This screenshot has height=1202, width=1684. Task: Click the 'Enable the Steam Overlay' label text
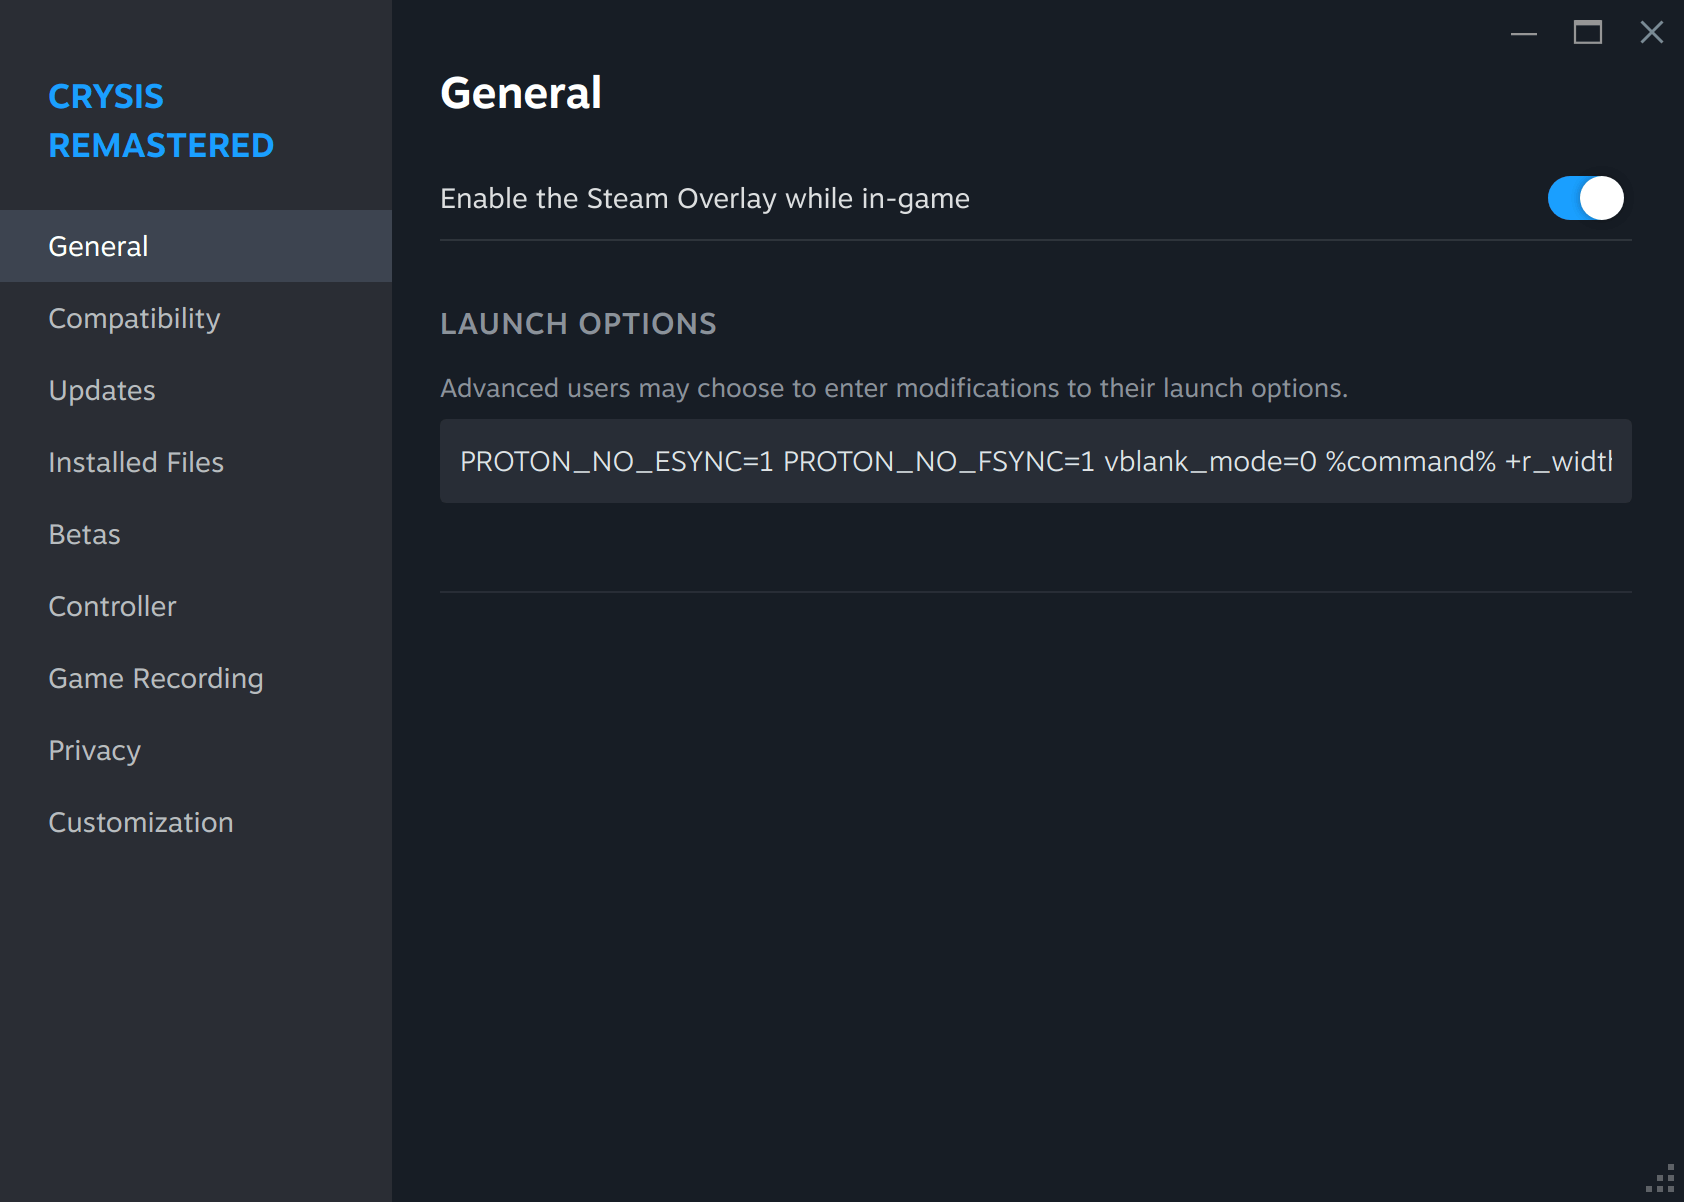704,198
